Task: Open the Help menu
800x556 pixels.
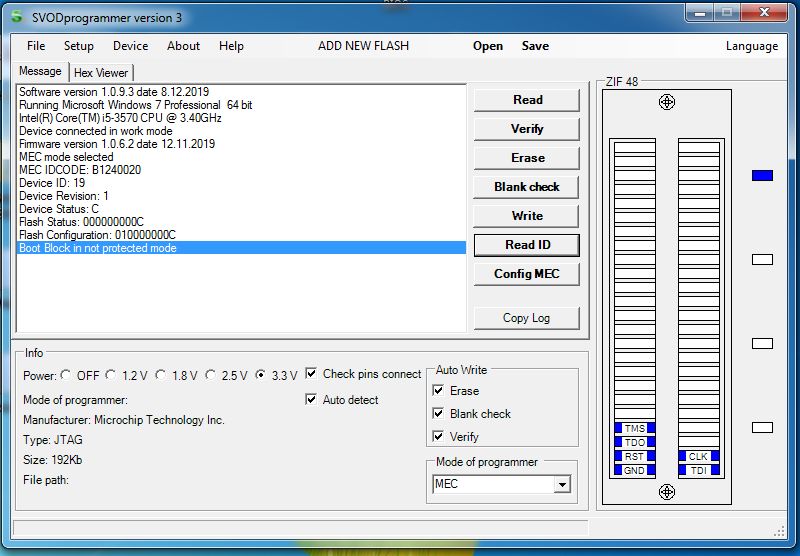Action: click(231, 46)
